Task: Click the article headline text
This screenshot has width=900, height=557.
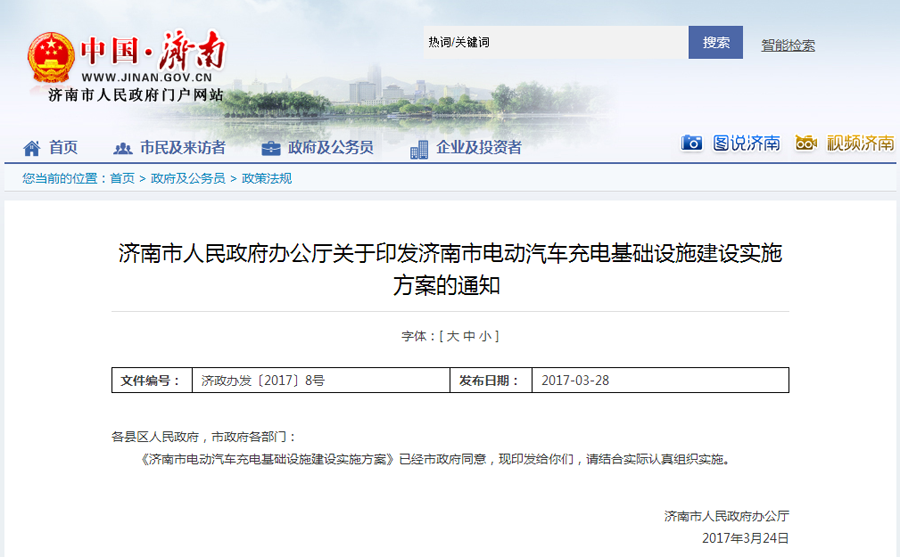Action: click(450, 269)
